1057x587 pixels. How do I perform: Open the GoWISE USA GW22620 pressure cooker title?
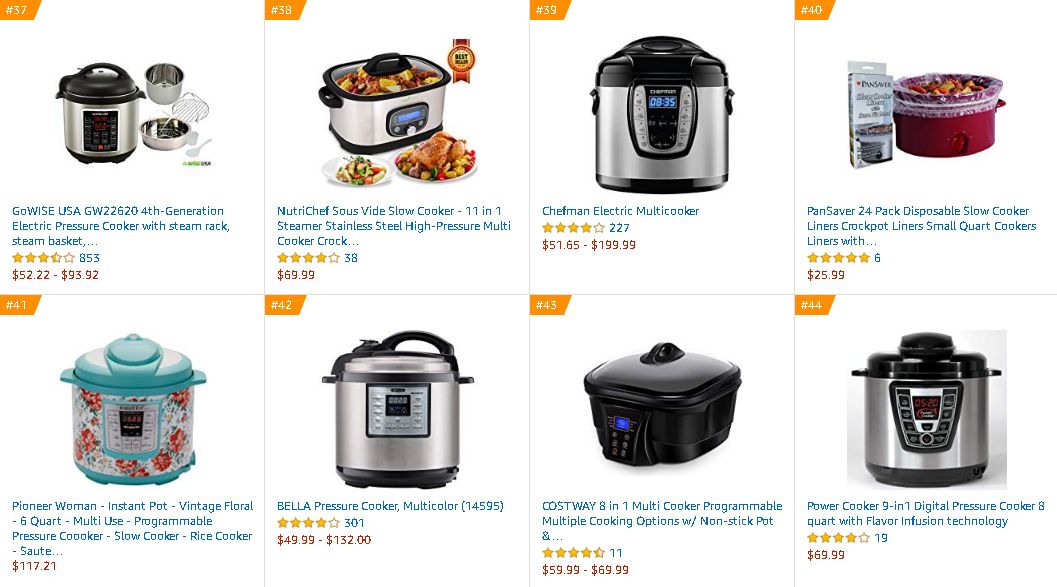pyautogui.click(x=121, y=226)
